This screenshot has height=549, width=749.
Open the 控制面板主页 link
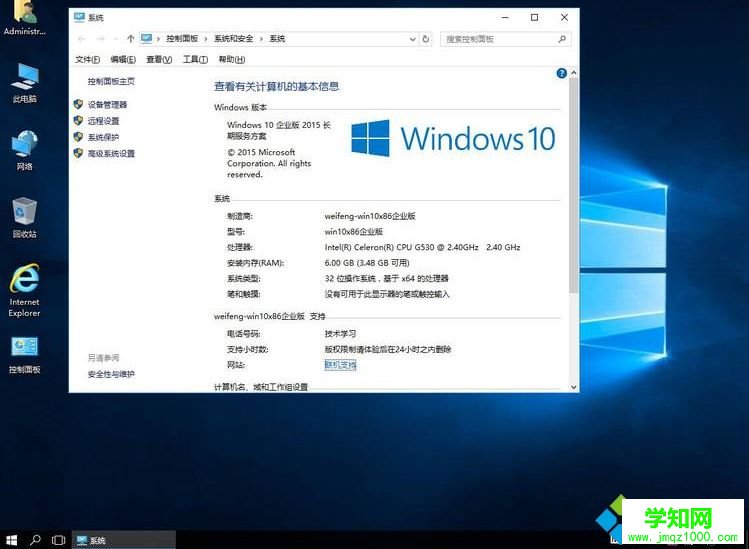click(111, 81)
